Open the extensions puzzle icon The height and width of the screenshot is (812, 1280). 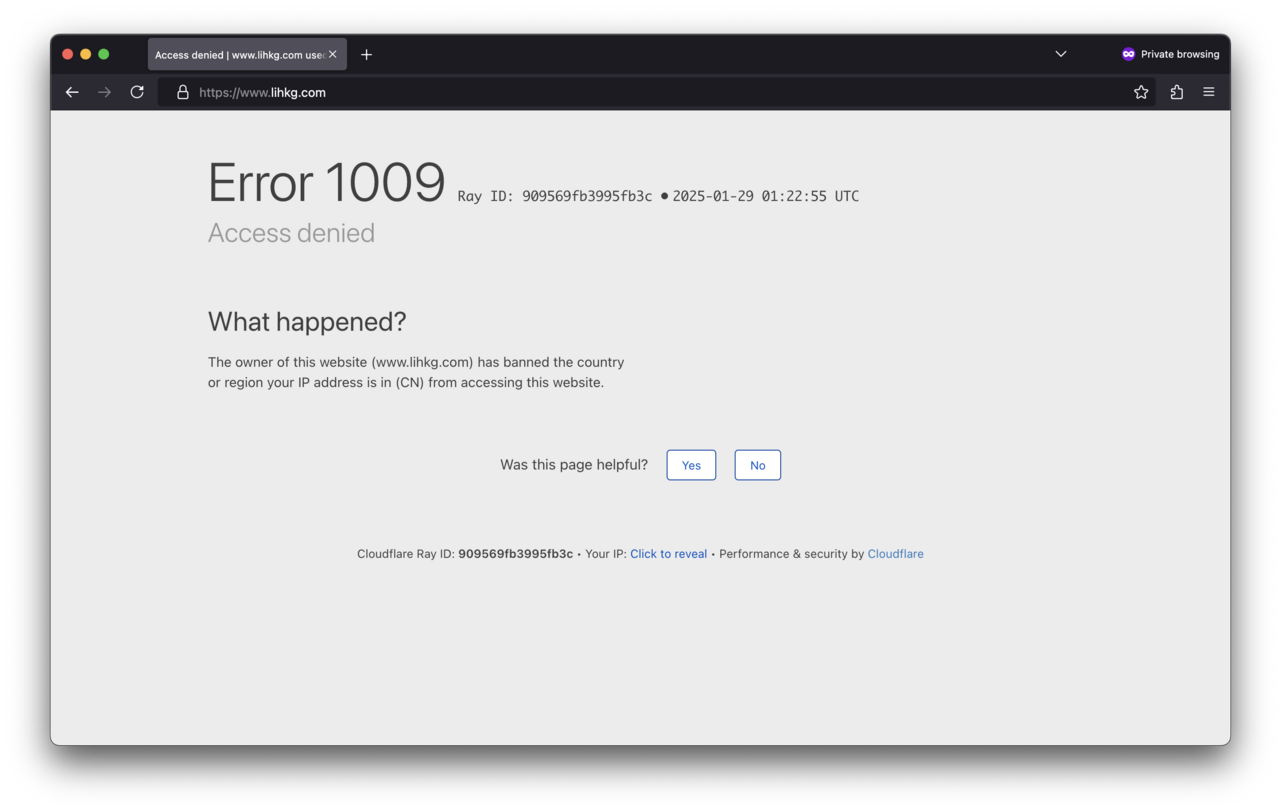[1176, 92]
